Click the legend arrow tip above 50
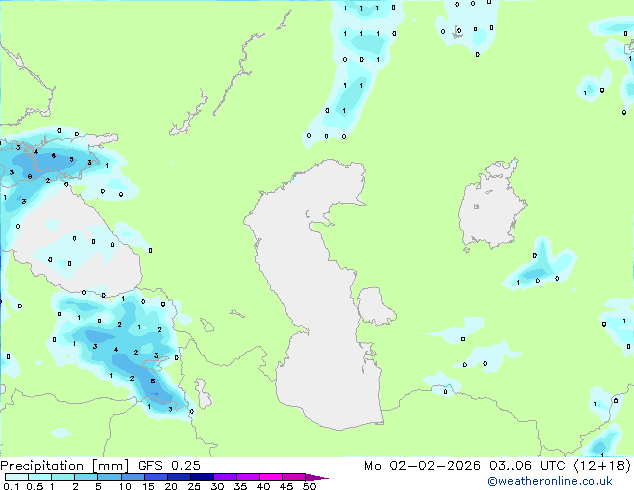Image resolution: width=634 pixels, height=490 pixels. 317,478
